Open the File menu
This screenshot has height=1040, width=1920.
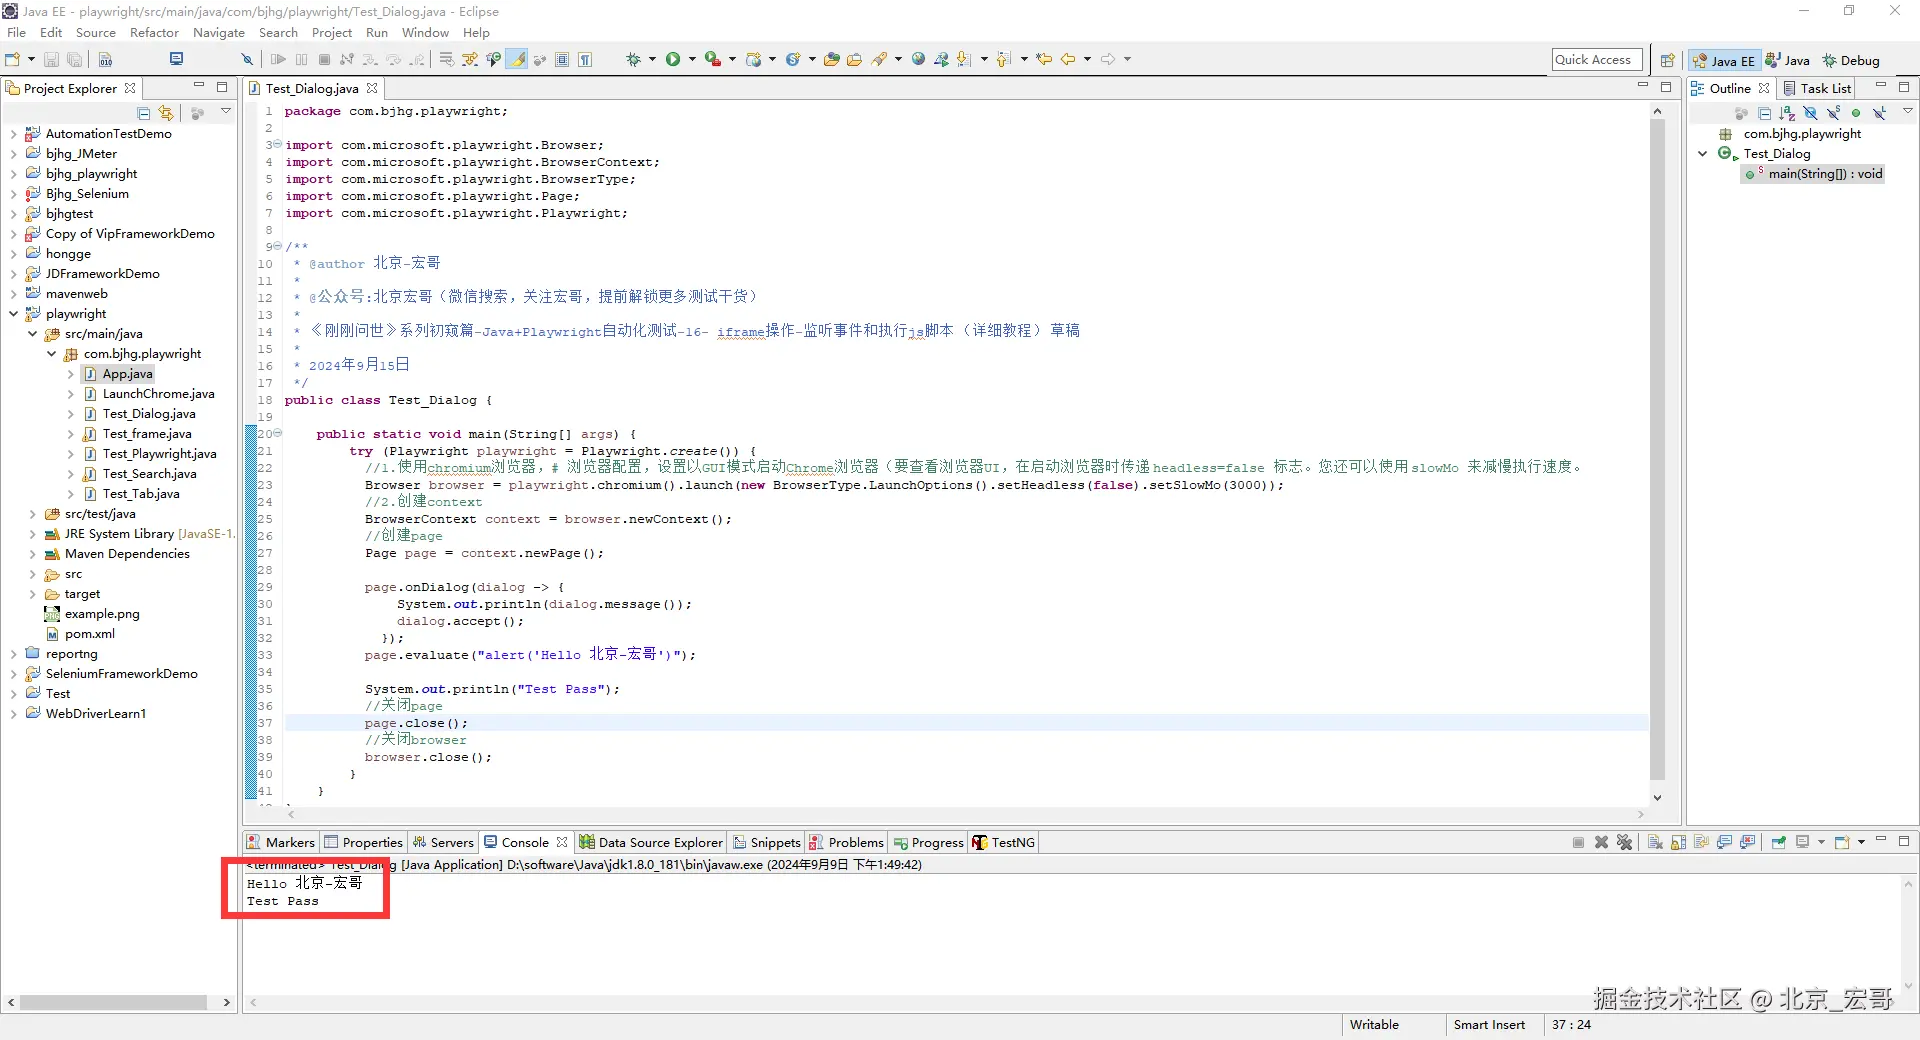(16, 33)
